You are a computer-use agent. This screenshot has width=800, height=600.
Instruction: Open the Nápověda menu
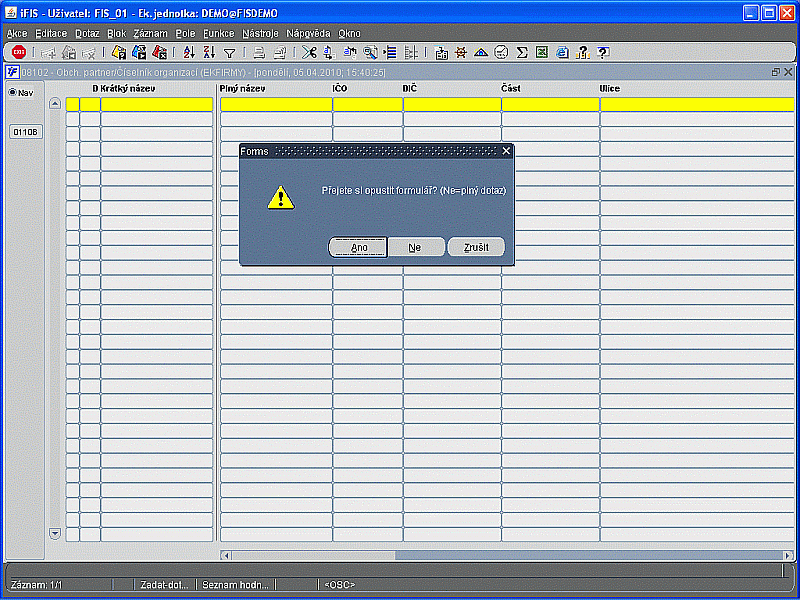(308, 34)
